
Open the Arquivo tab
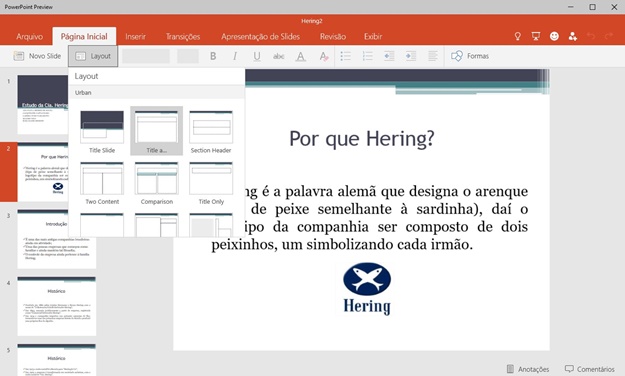point(29,37)
